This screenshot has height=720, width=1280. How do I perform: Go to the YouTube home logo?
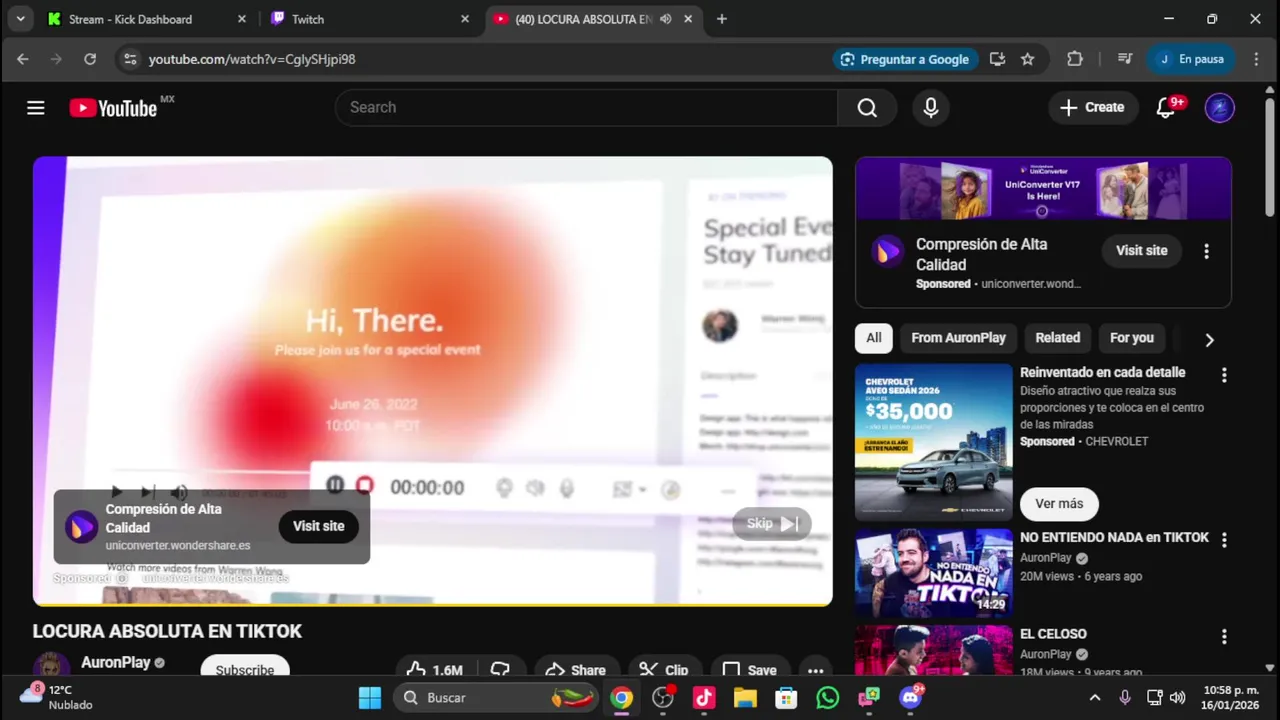coord(113,108)
